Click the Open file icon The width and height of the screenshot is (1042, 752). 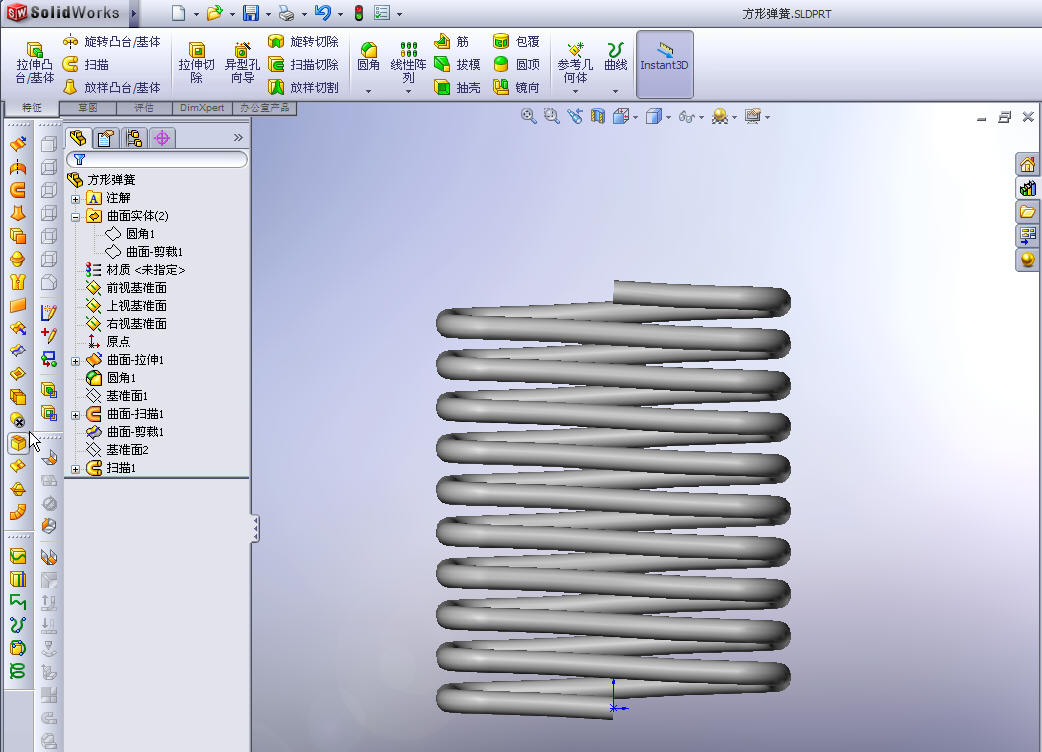(x=214, y=13)
